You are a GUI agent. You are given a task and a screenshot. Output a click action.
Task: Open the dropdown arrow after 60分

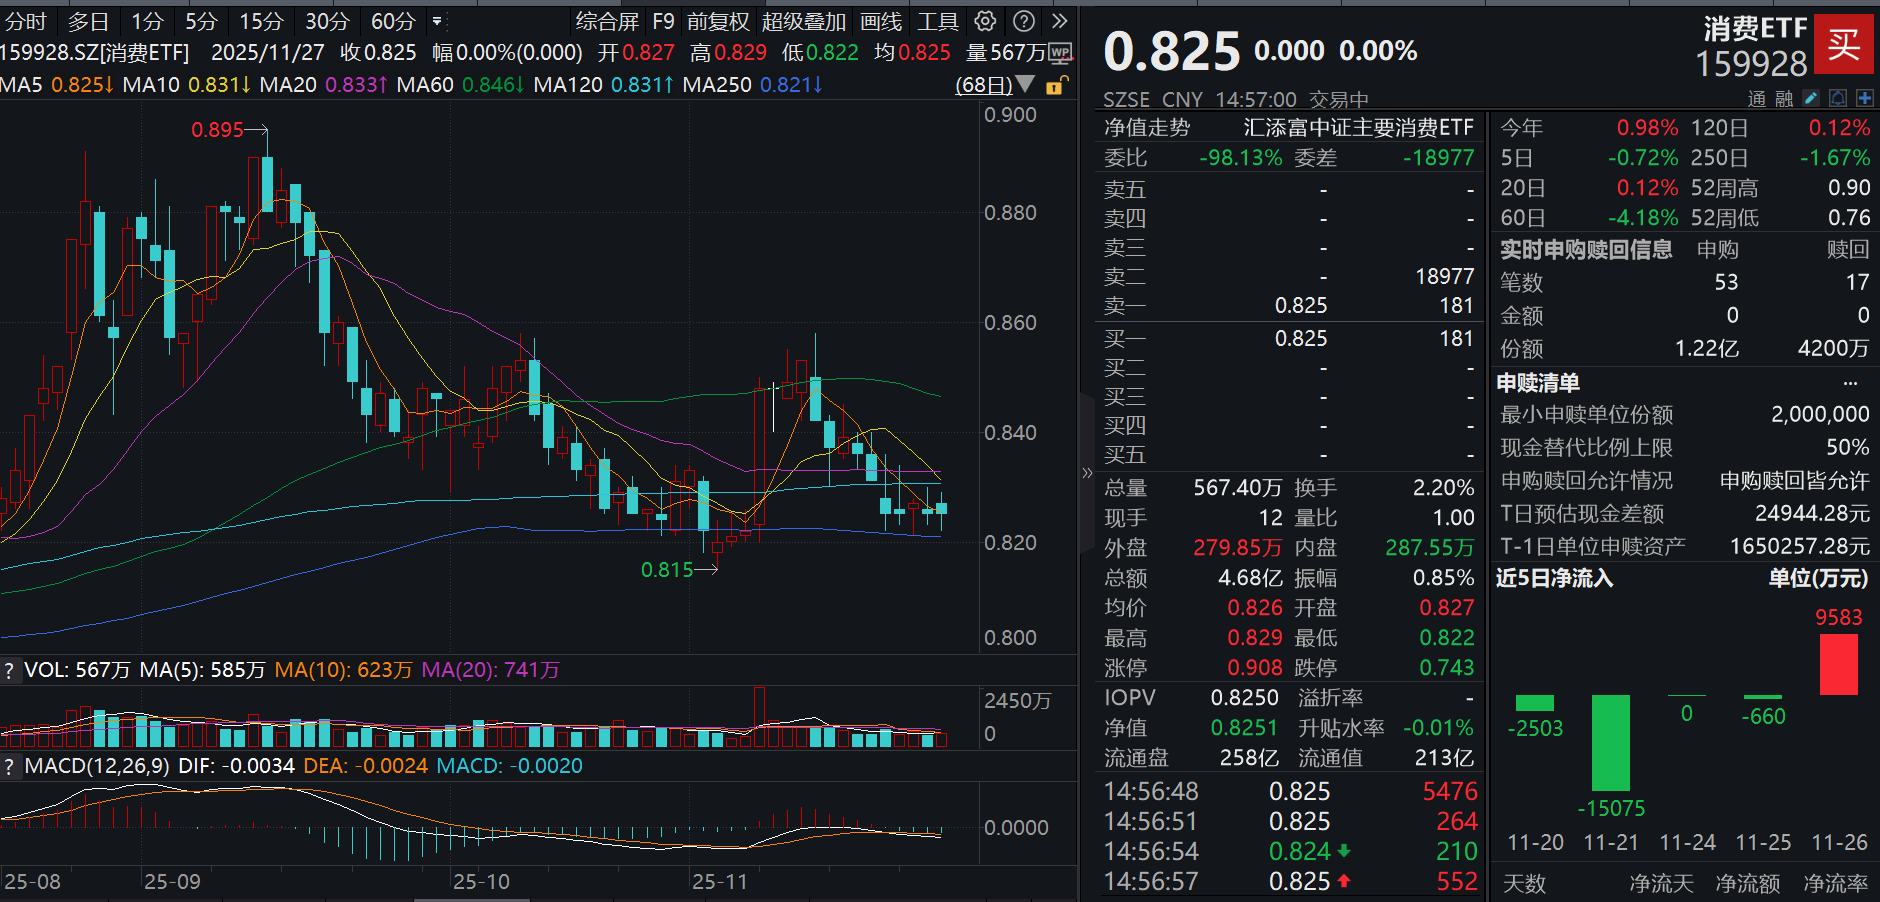point(437,21)
